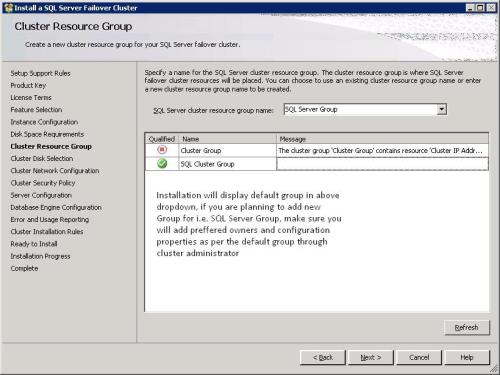Select Server Configuration step
The width and height of the screenshot is (500, 375).
click(41, 195)
